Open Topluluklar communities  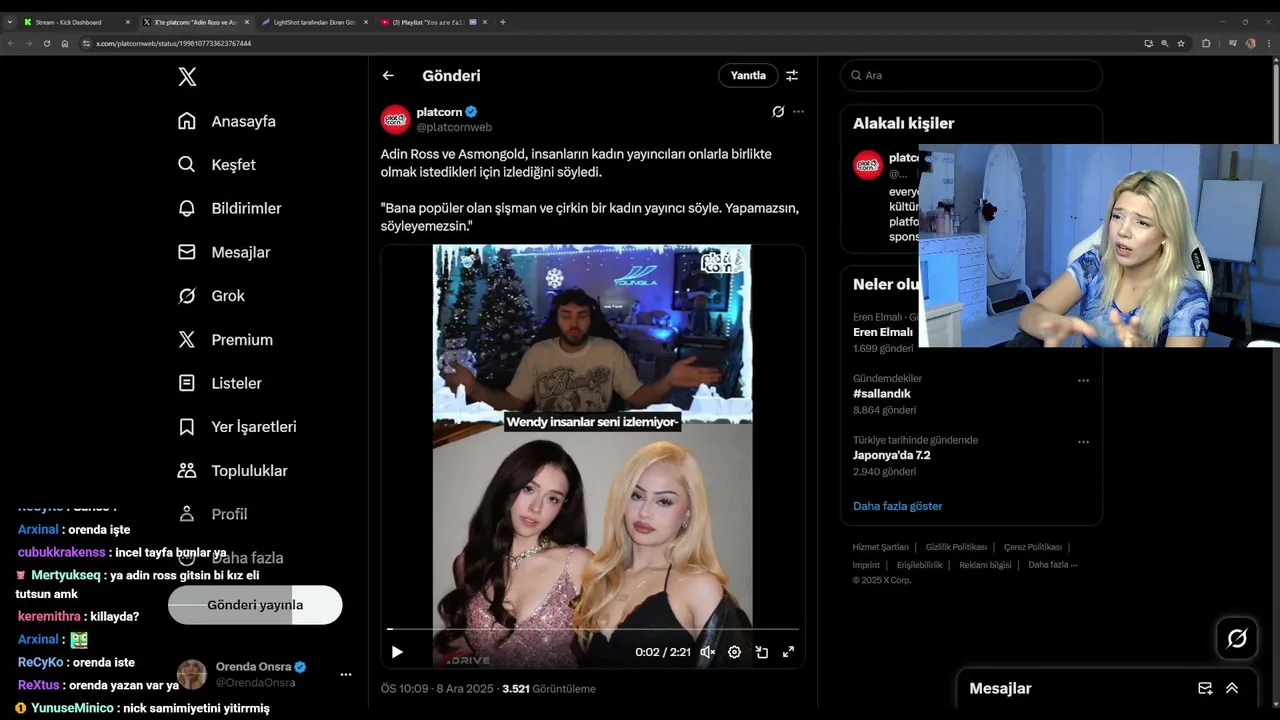pyautogui.click(x=232, y=471)
